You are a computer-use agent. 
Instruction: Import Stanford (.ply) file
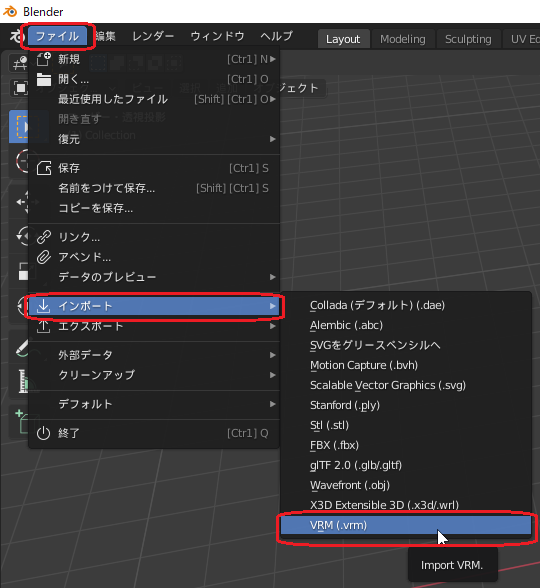click(406, 405)
